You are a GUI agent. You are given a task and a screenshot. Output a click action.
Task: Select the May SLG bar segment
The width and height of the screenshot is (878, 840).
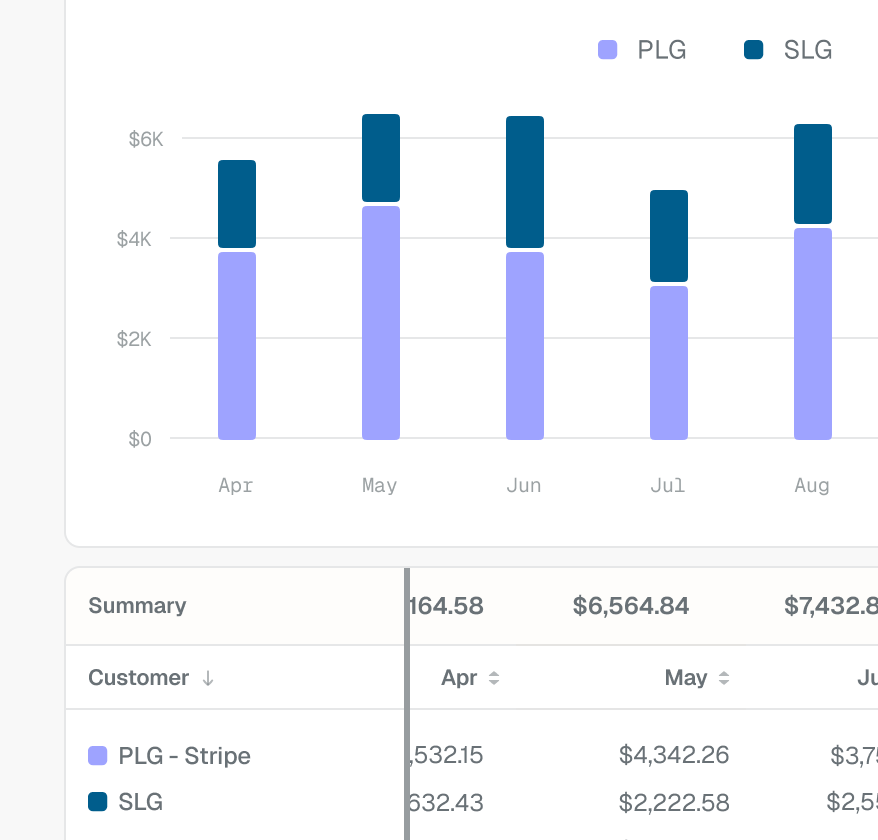point(381,158)
